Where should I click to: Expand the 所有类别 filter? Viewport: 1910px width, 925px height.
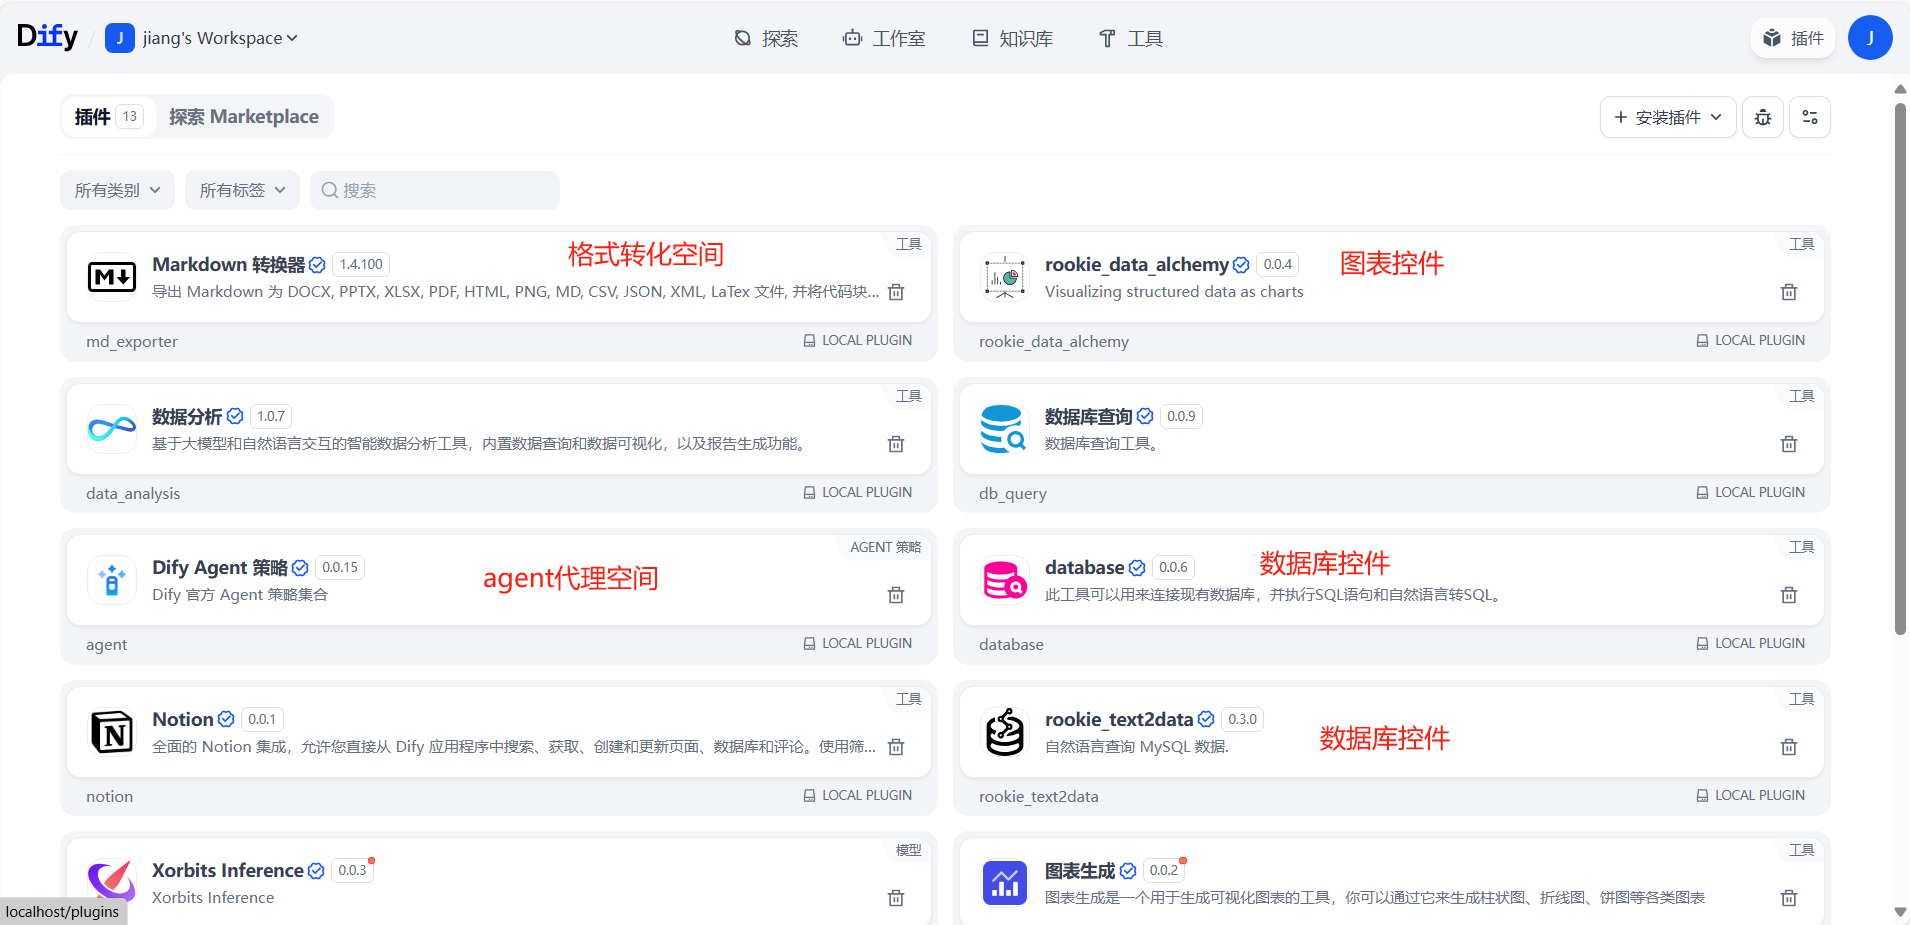pyautogui.click(x=117, y=190)
